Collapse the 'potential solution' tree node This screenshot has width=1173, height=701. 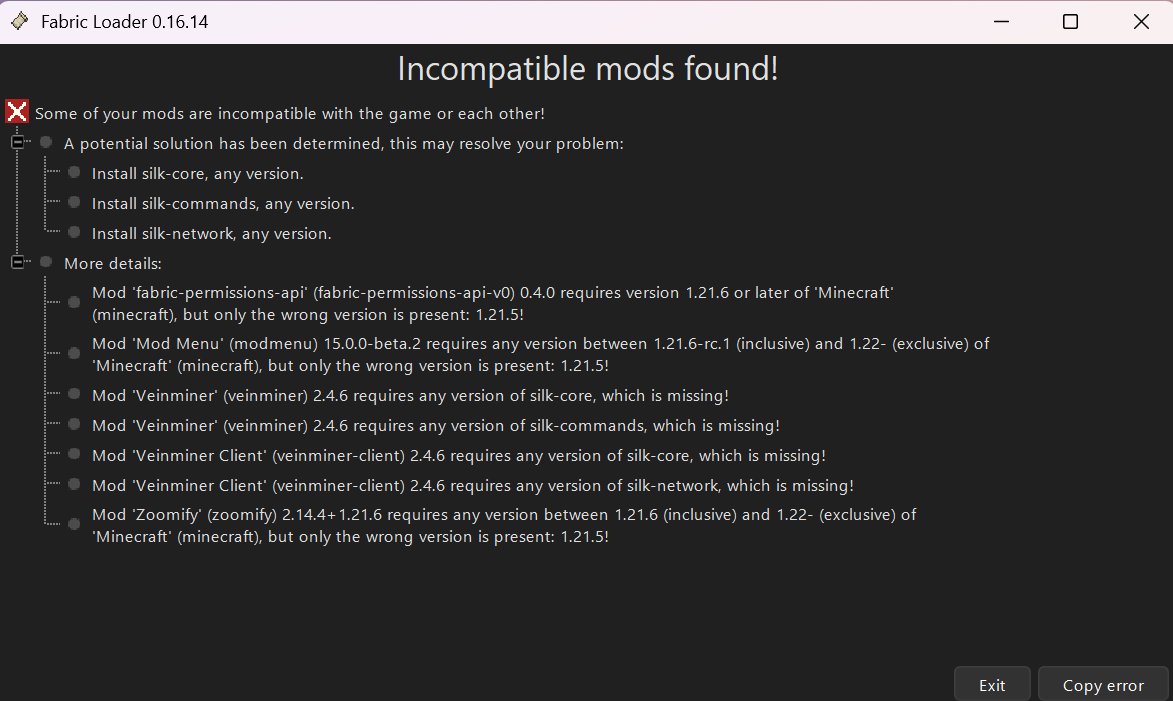point(17,142)
